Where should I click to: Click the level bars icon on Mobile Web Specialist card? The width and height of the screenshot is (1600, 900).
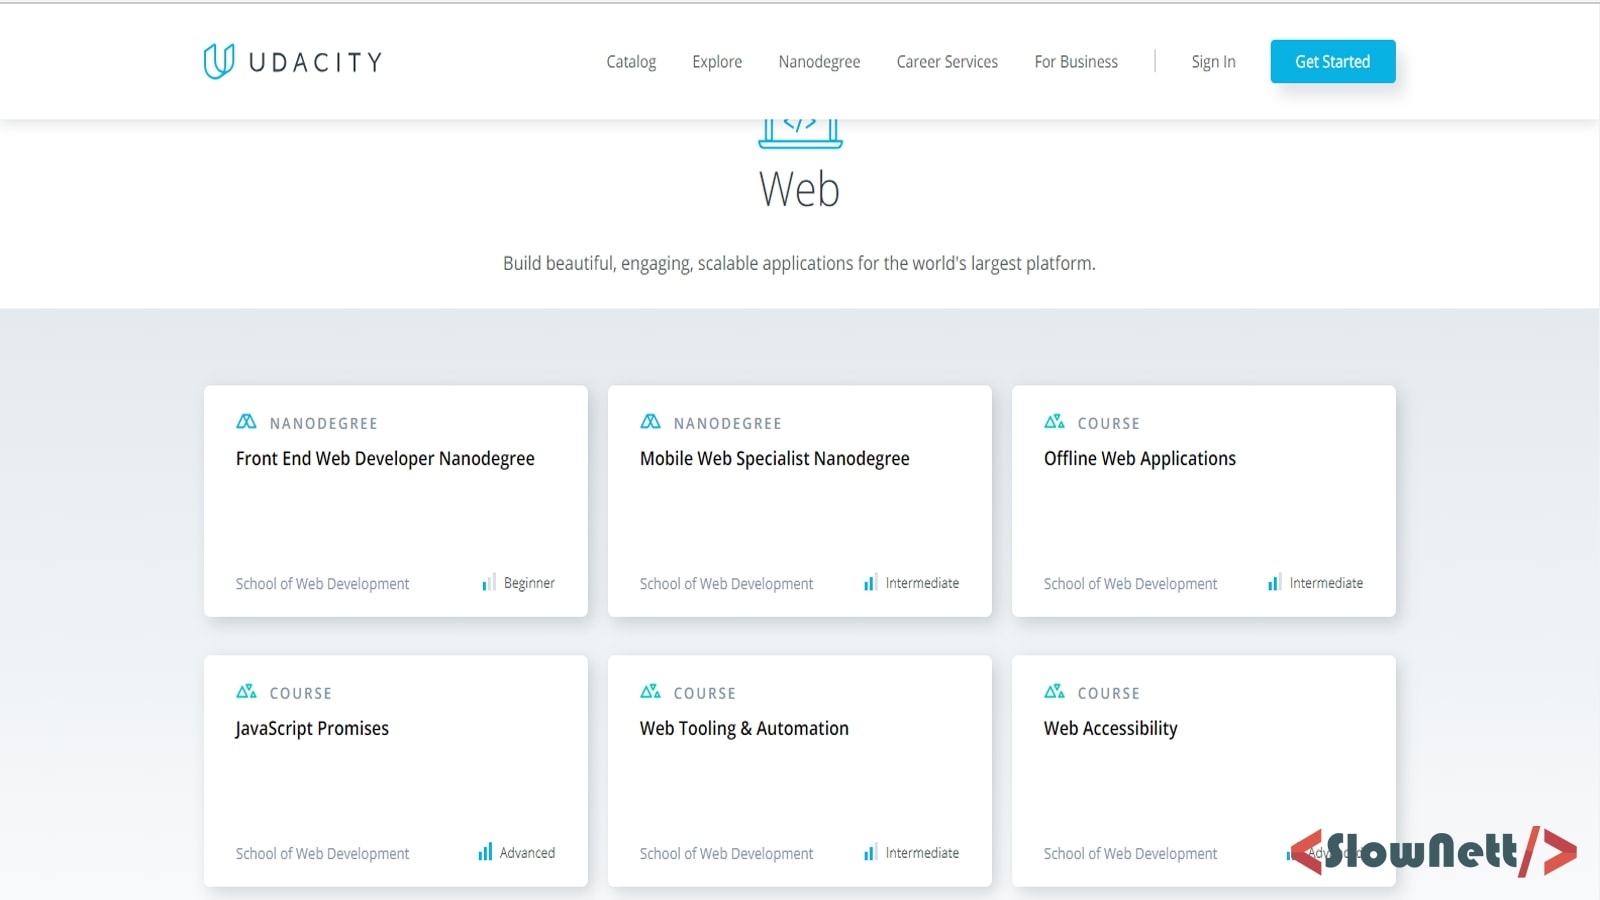tap(870, 582)
